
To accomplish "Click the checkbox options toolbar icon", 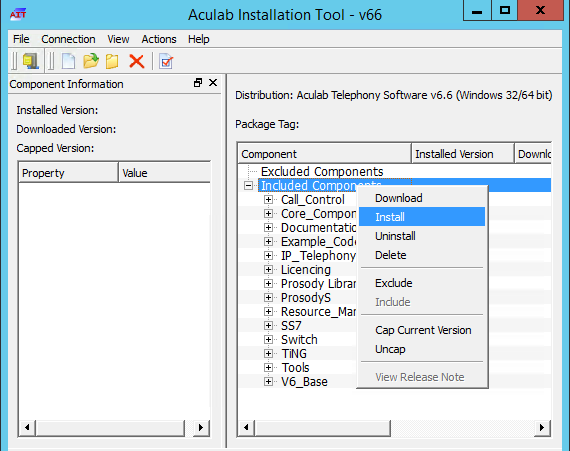I will coord(166,61).
